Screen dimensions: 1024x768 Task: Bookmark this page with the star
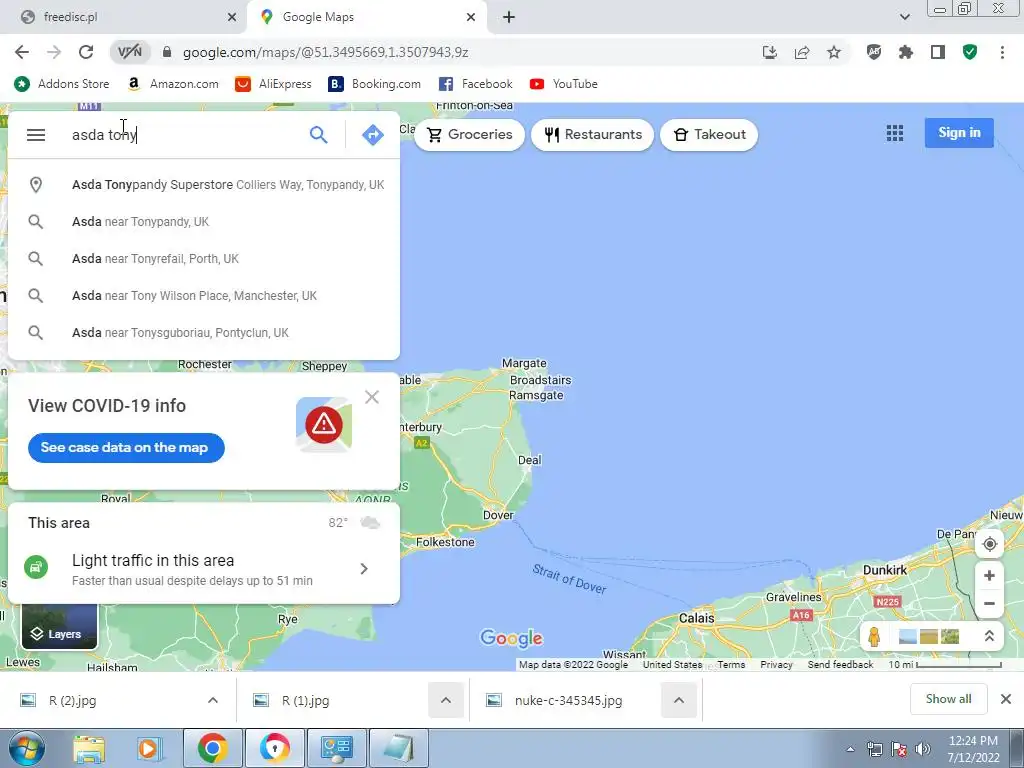click(x=834, y=52)
